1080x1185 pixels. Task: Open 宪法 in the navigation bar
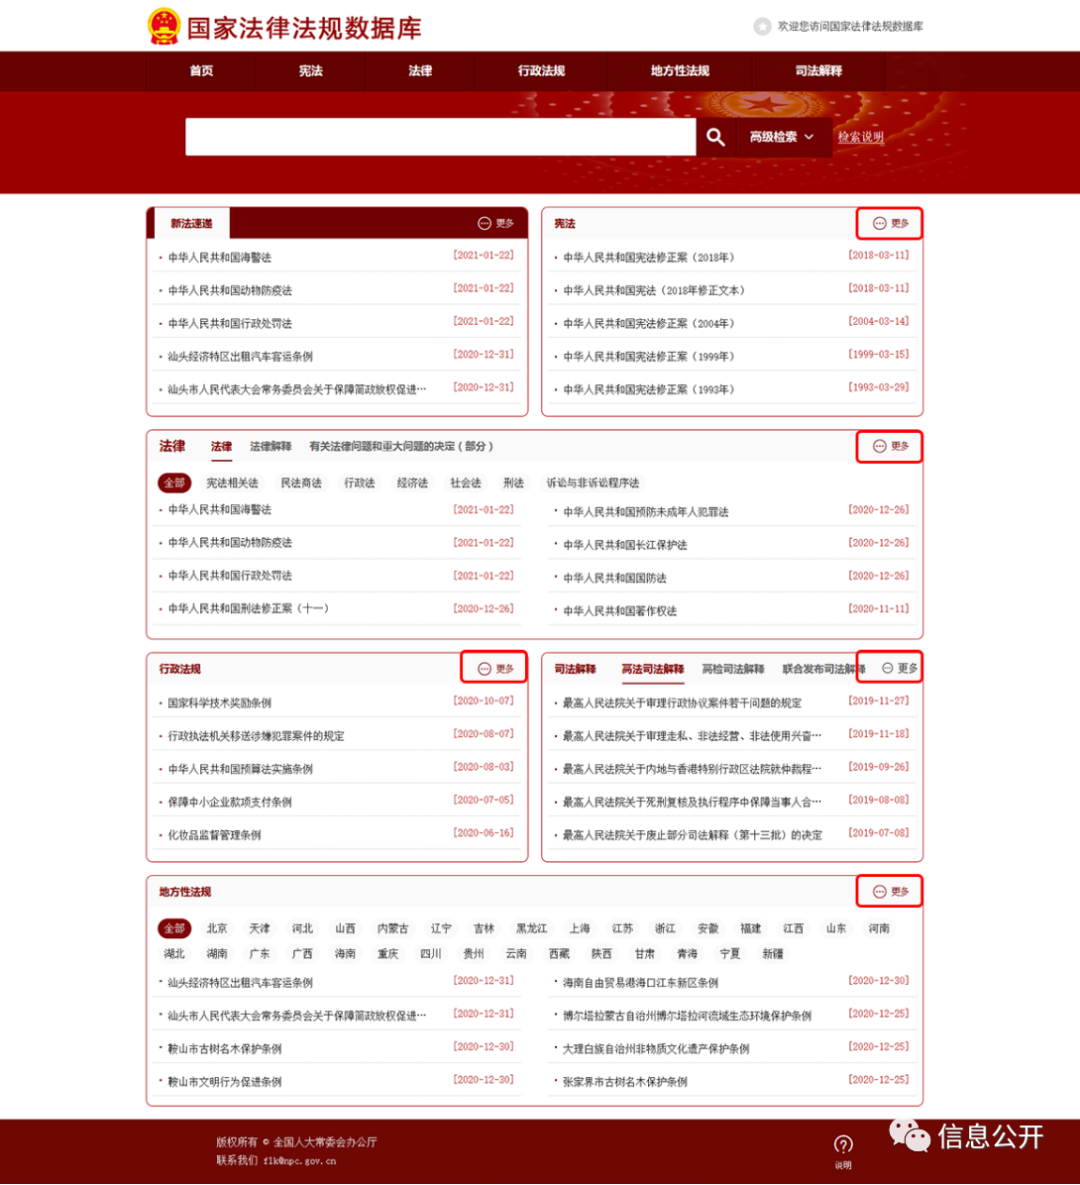pos(311,71)
